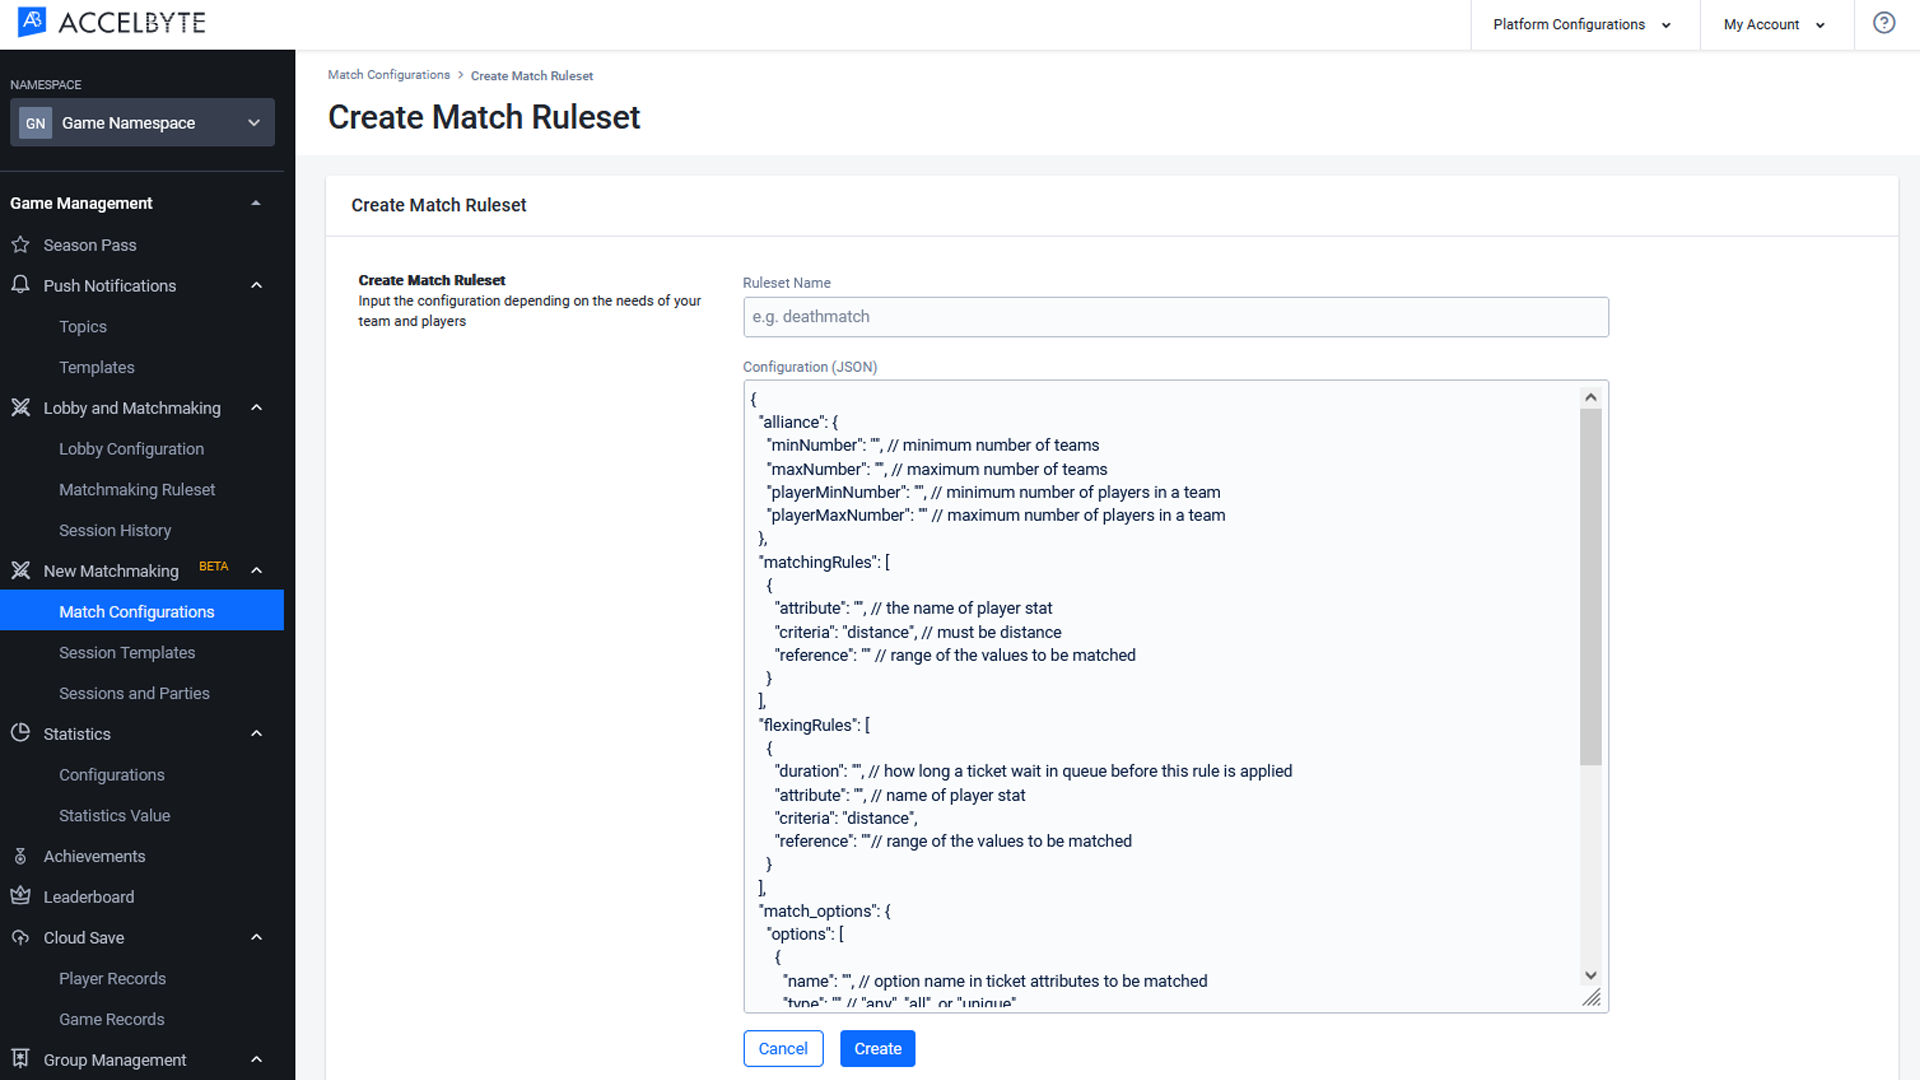The width and height of the screenshot is (1920, 1080).
Task: Click the Match Configurations breadcrumb link
Action: coord(389,75)
